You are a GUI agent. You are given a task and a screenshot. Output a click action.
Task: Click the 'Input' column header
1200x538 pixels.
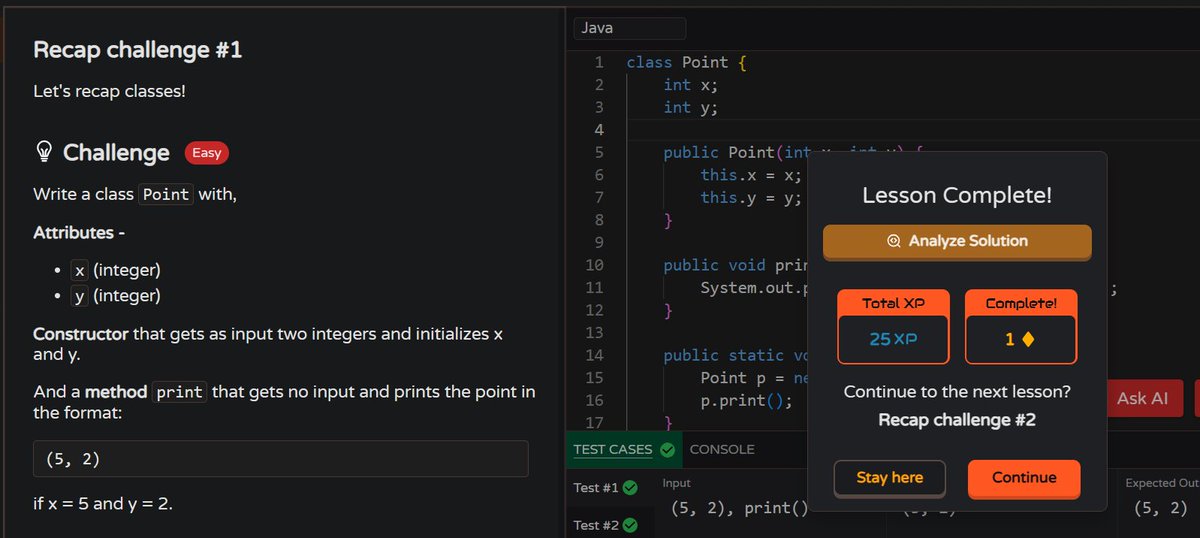pos(676,483)
